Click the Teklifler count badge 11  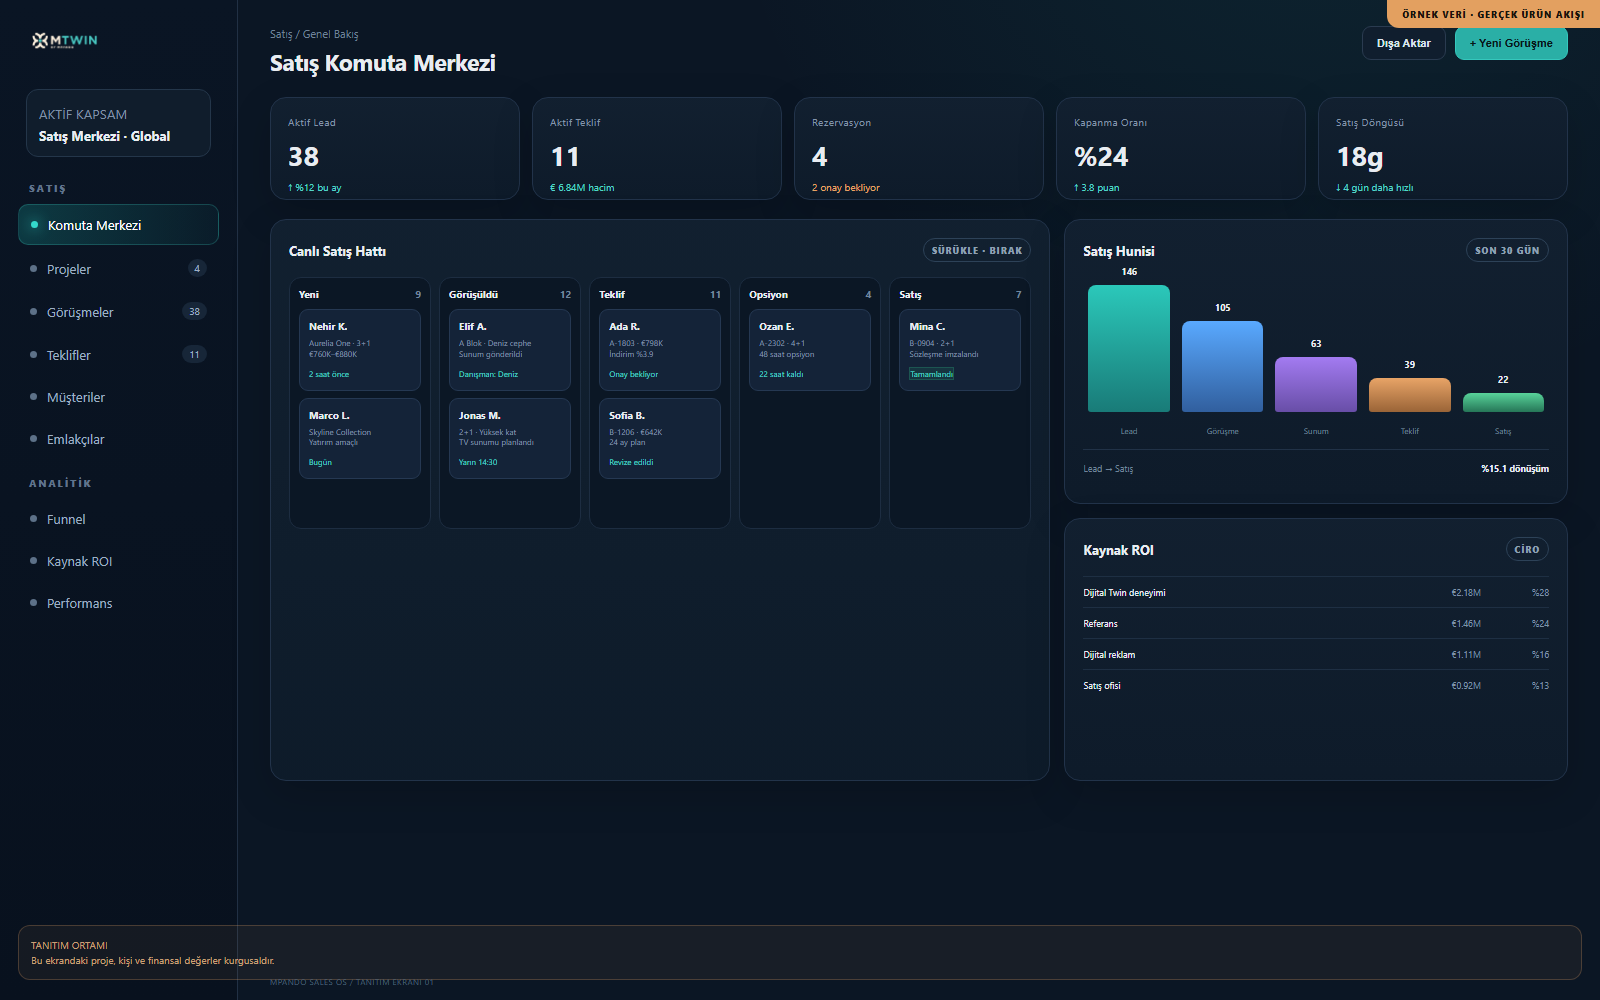click(x=194, y=355)
